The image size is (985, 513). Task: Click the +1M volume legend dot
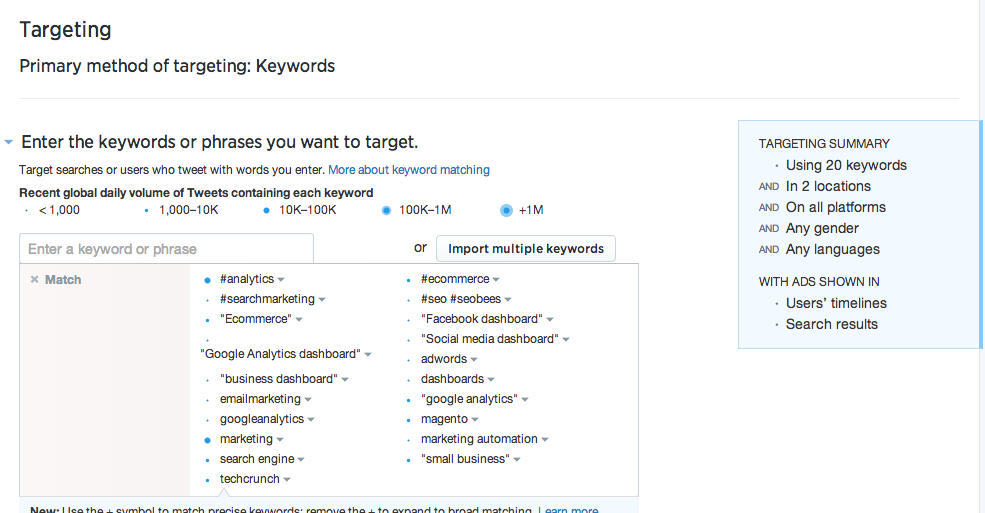point(506,210)
